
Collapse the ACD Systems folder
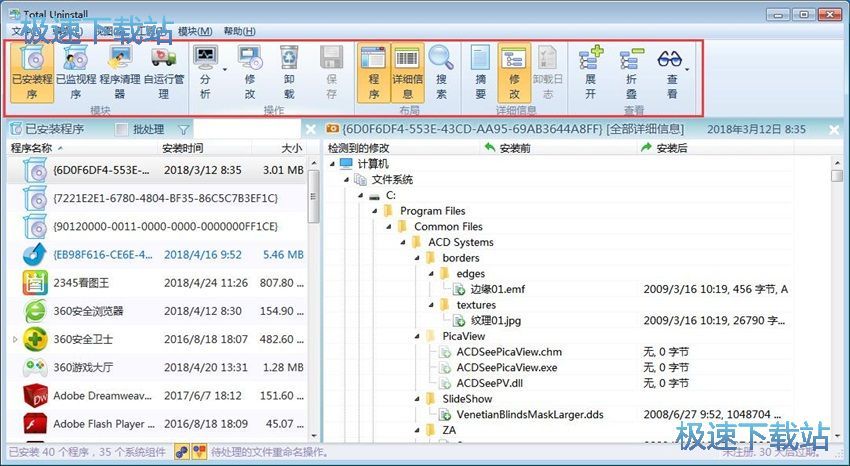[403, 242]
